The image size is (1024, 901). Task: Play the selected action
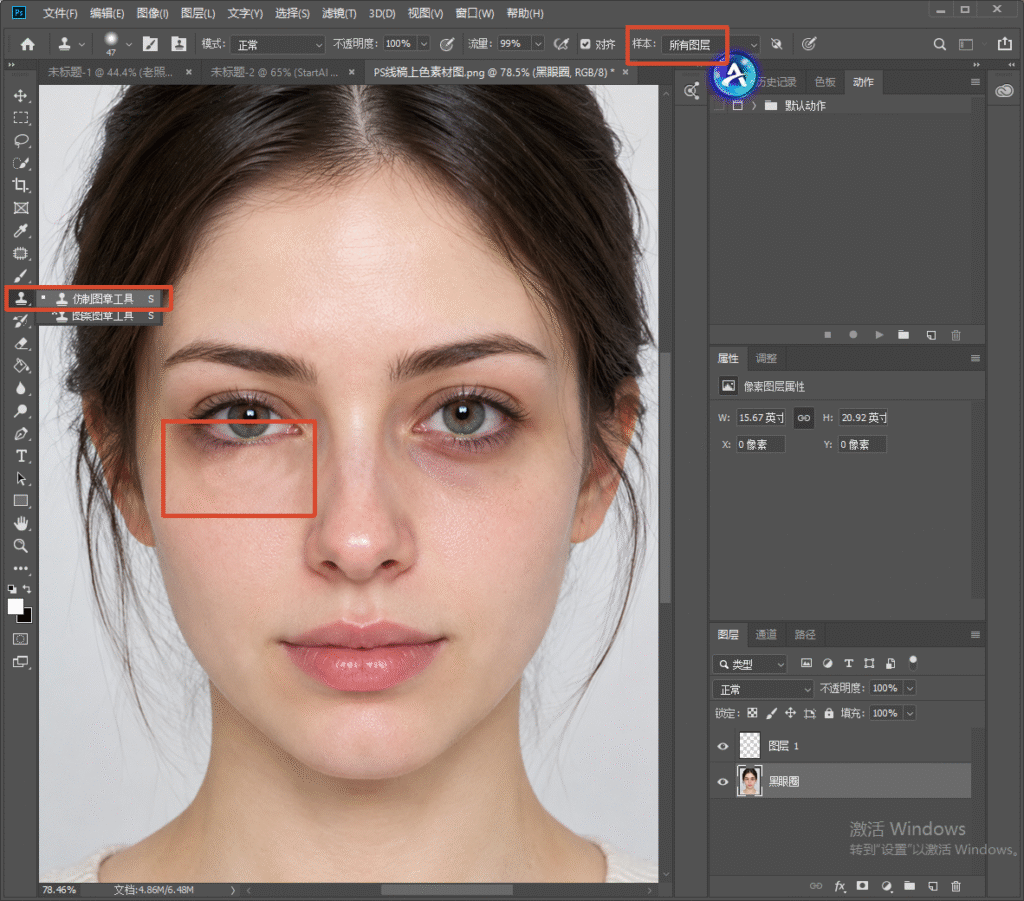click(879, 335)
